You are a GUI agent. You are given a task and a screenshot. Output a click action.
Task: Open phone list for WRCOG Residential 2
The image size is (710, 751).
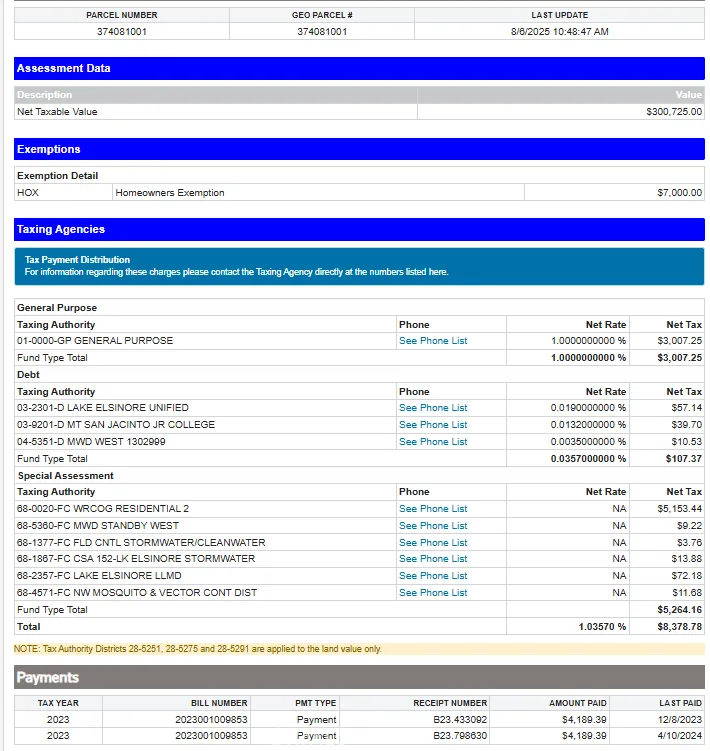tap(433, 509)
